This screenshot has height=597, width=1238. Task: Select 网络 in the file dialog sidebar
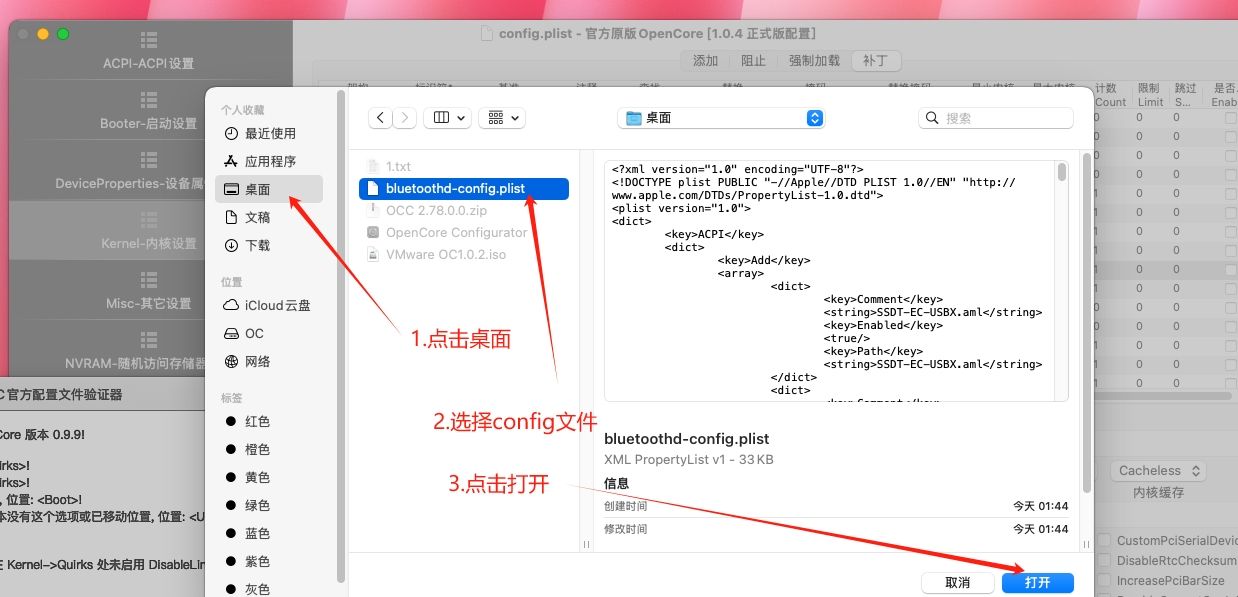click(x=258, y=361)
